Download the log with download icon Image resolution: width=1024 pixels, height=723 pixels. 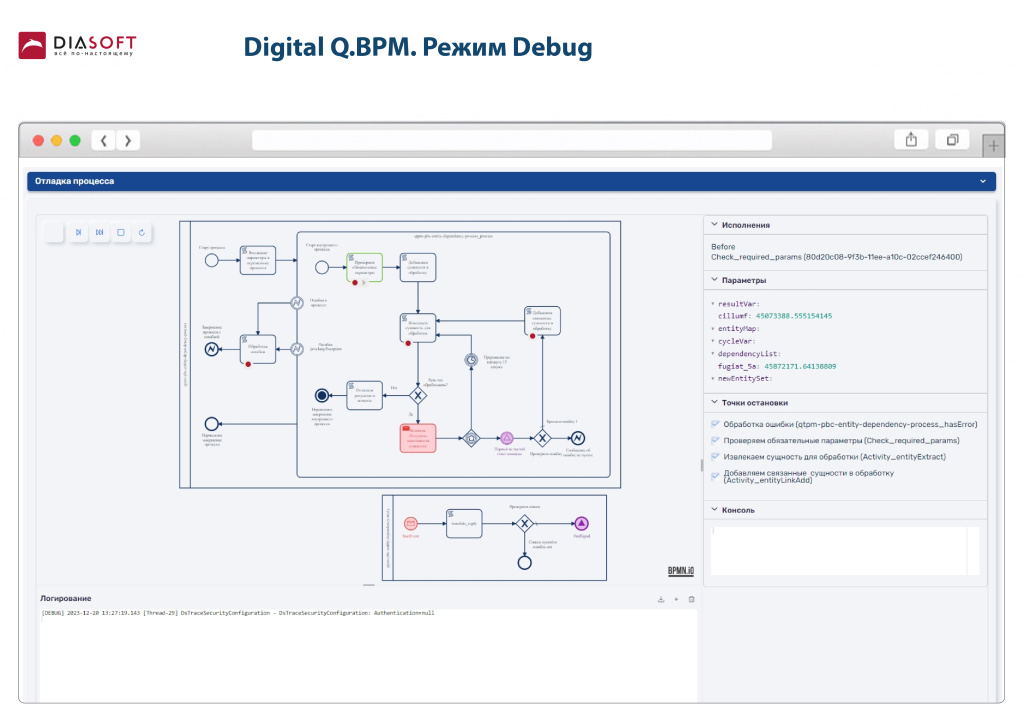(x=661, y=599)
